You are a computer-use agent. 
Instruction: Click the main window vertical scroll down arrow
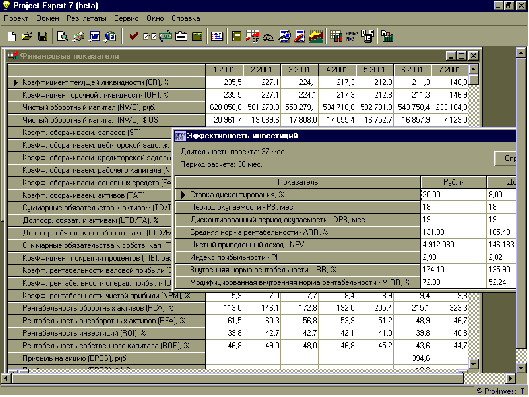click(x=521, y=367)
